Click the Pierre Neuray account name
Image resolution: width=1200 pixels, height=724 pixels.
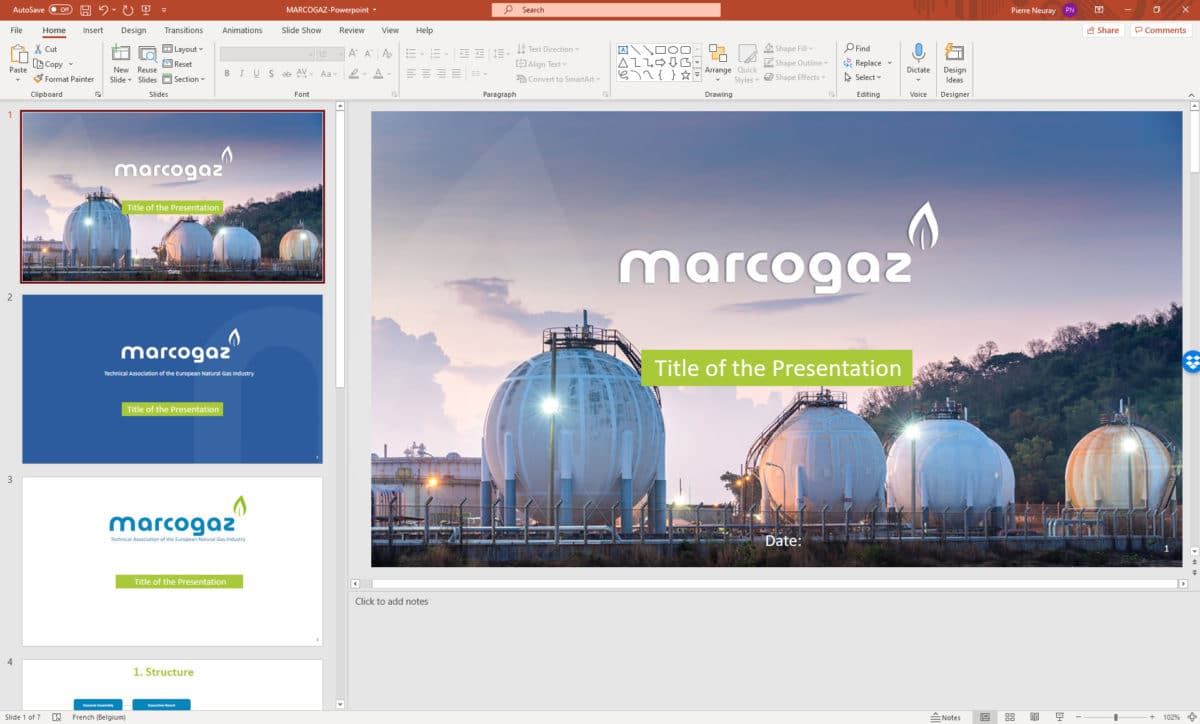tap(1033, 9)
